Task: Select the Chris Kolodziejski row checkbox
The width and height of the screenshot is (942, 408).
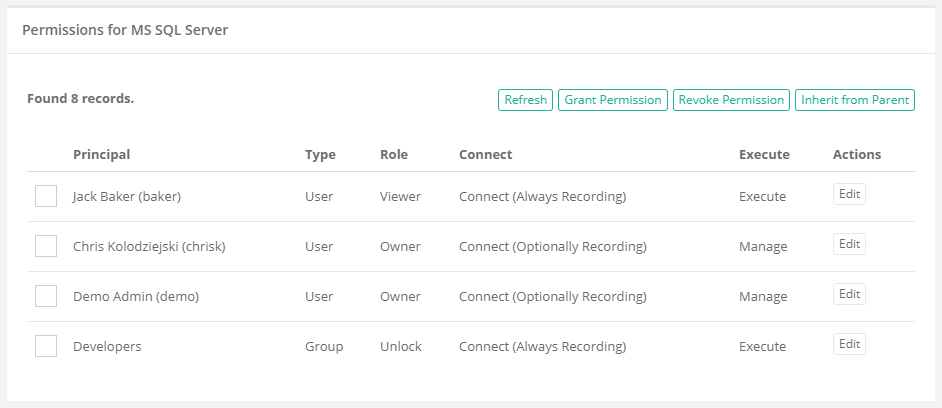Action: tap(46, 246)
